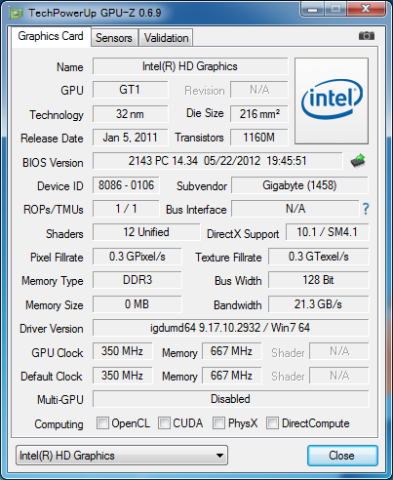Image resolution: width=393 pixels, height=480 pixels.
Task: Open the Intel(R) HD Graphics dropdown
Action: click(122, 455)
